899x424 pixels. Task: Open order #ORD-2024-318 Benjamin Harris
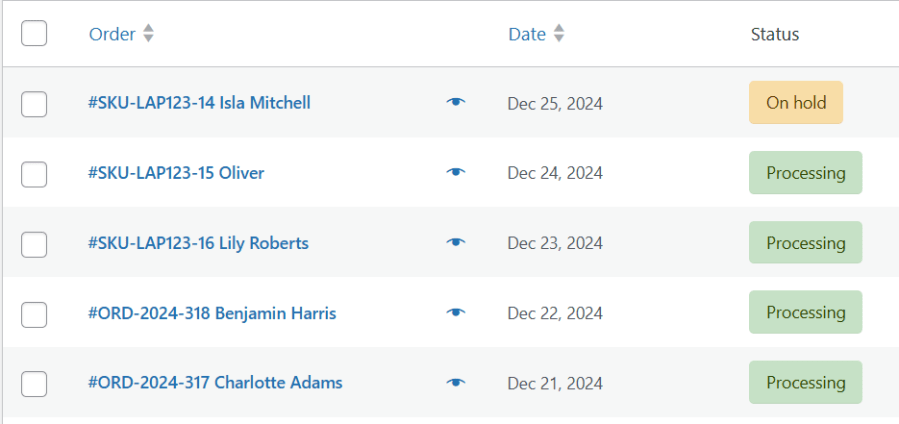(212, 313)
